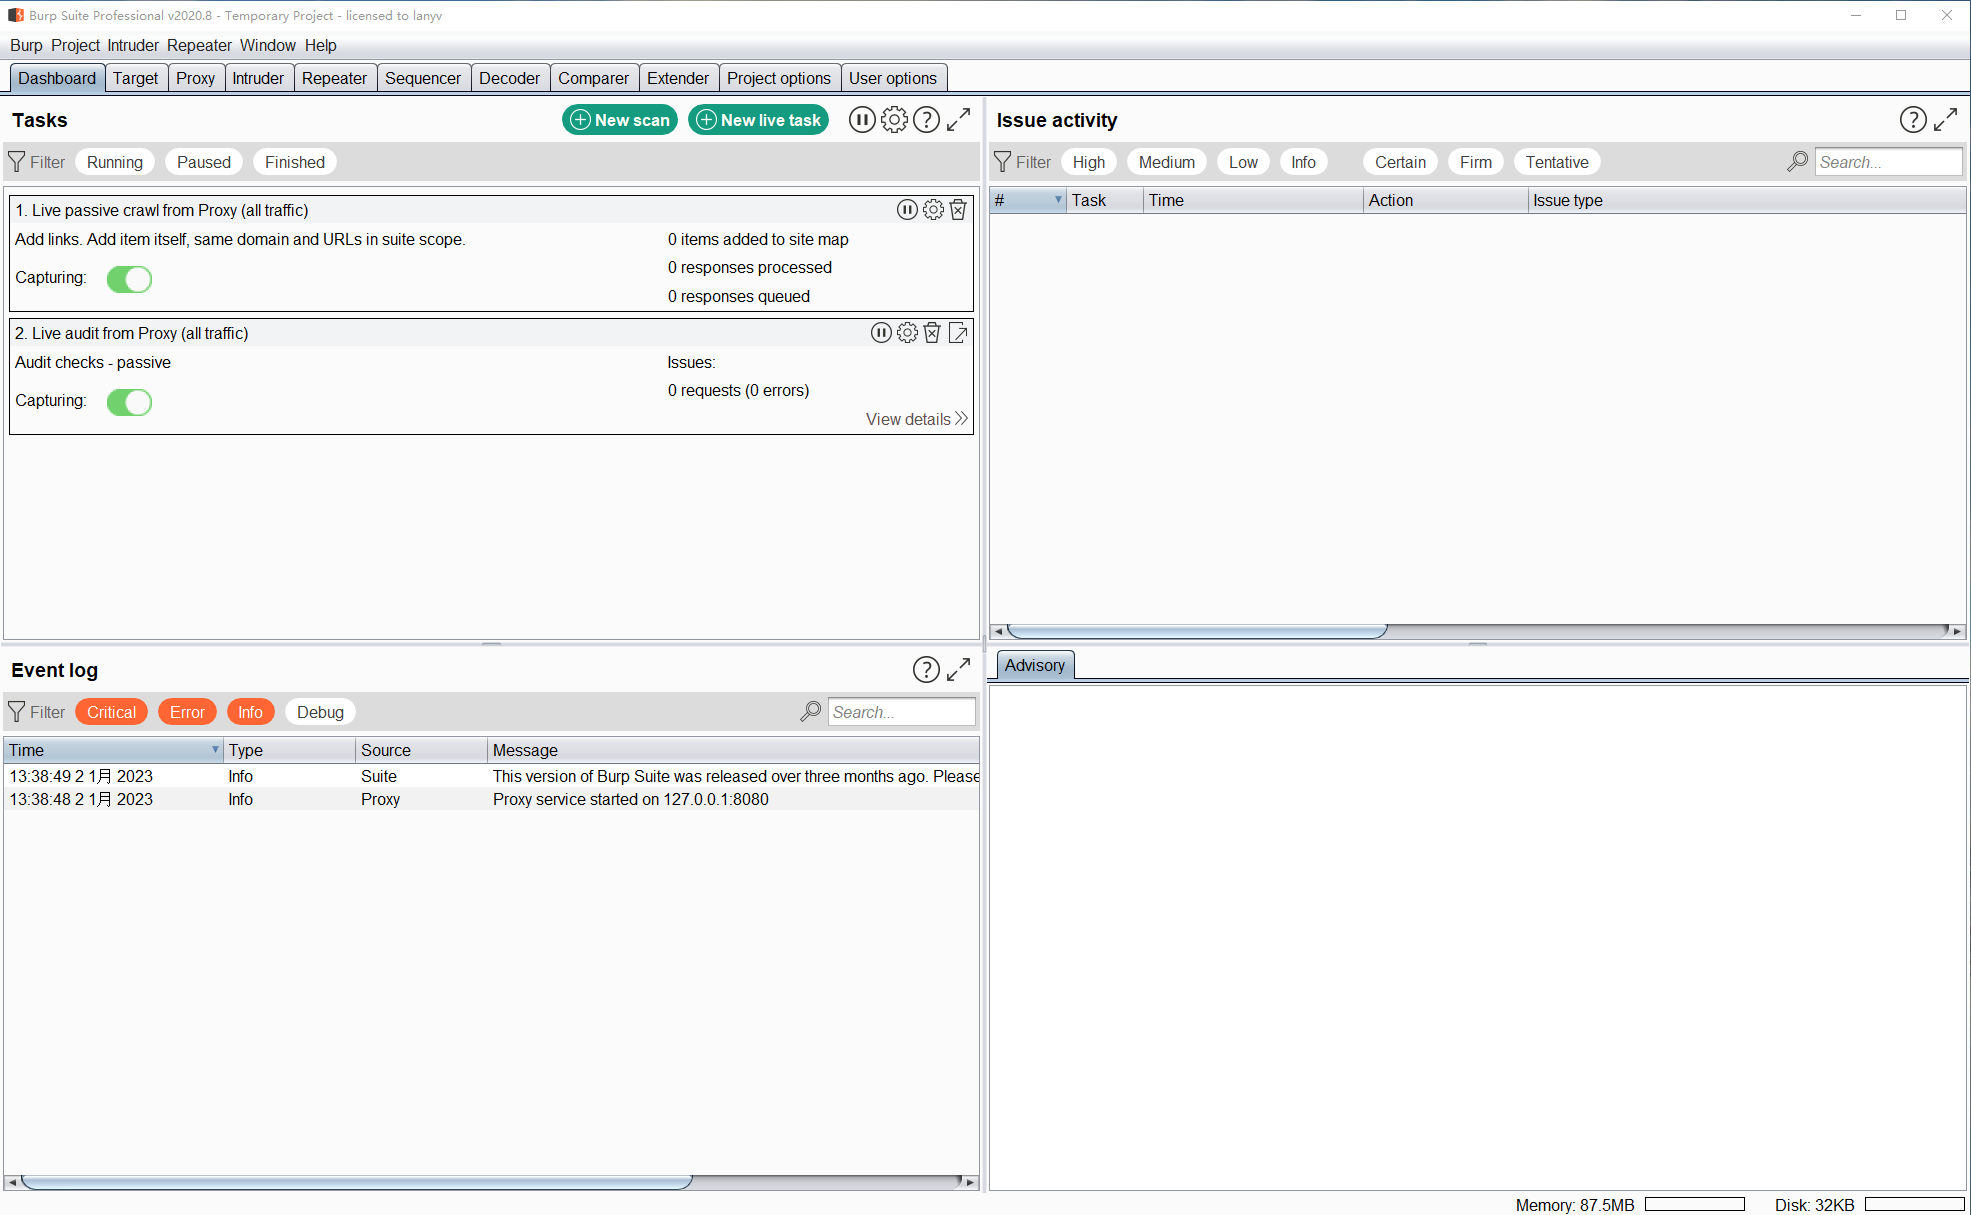Select the Advisory tab
The height and width of the screenshot is (1215, 1971).
[x=1034, y=666]
